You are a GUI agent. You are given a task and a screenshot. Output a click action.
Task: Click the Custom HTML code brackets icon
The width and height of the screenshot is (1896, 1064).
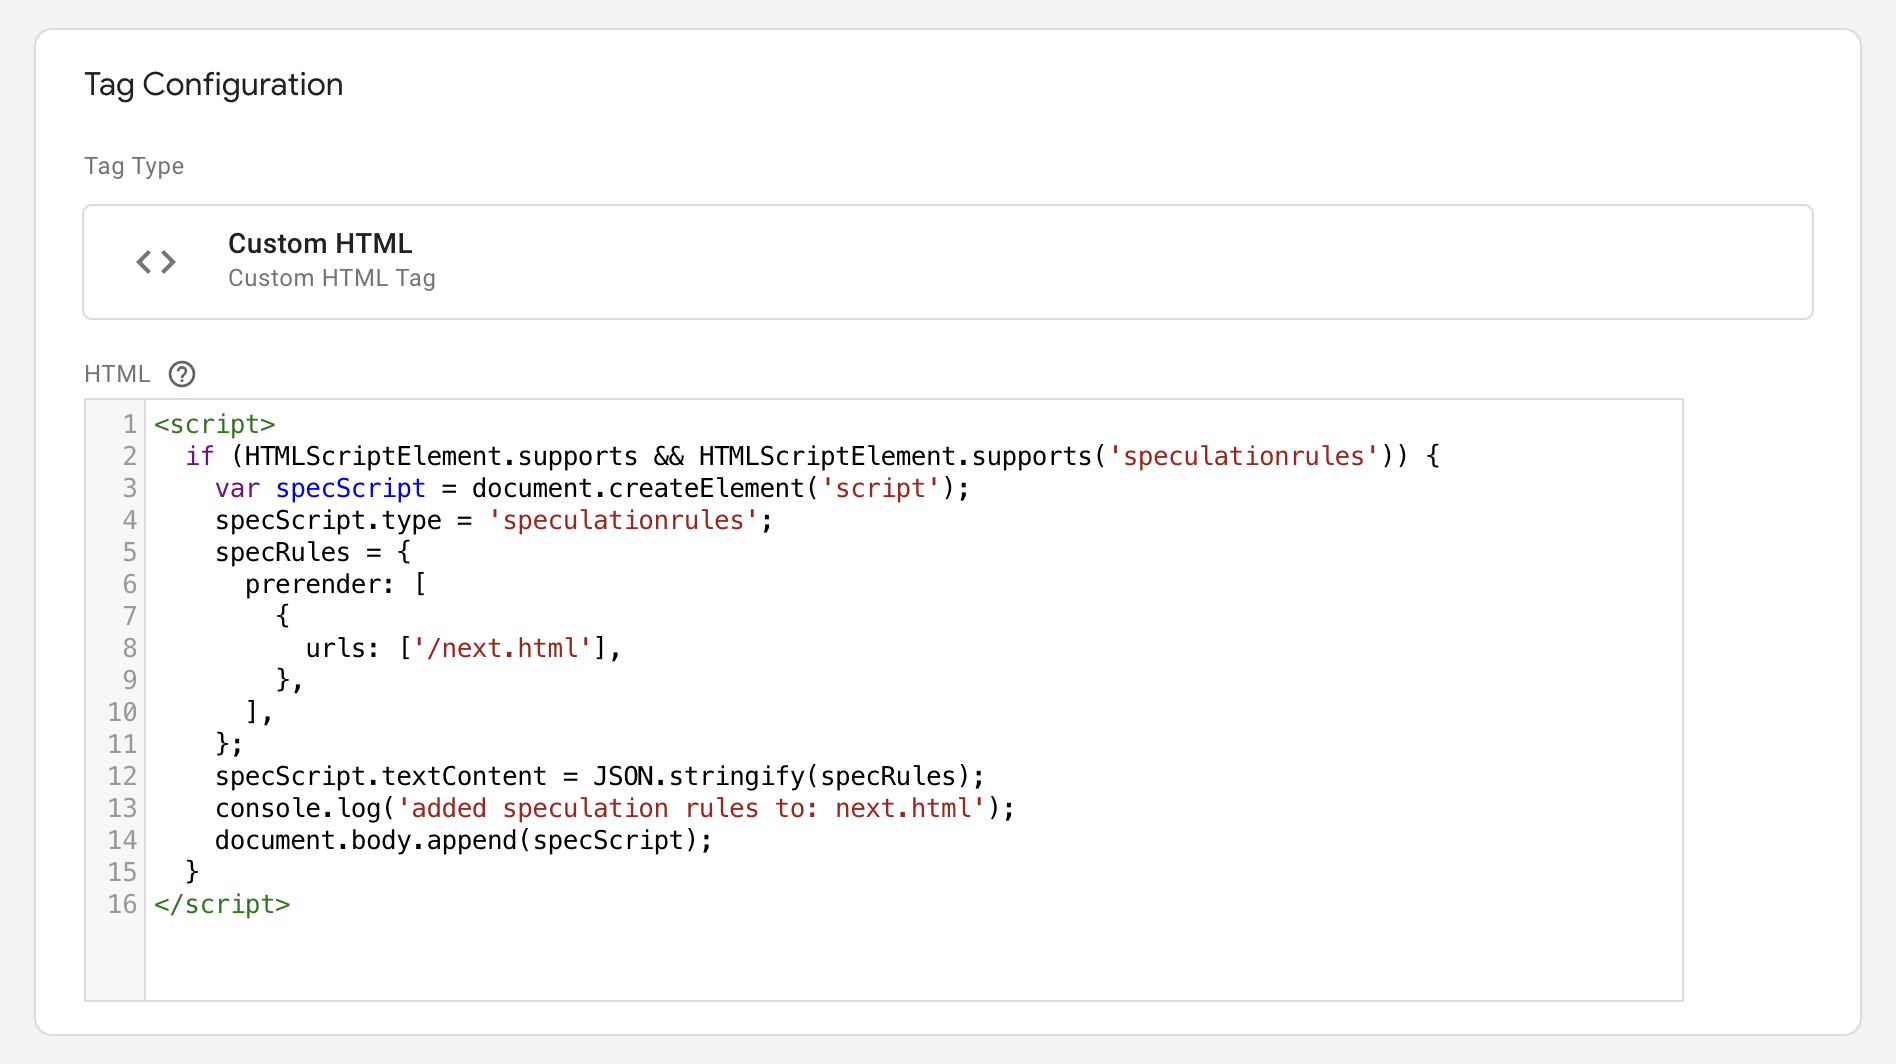point(156,261)
